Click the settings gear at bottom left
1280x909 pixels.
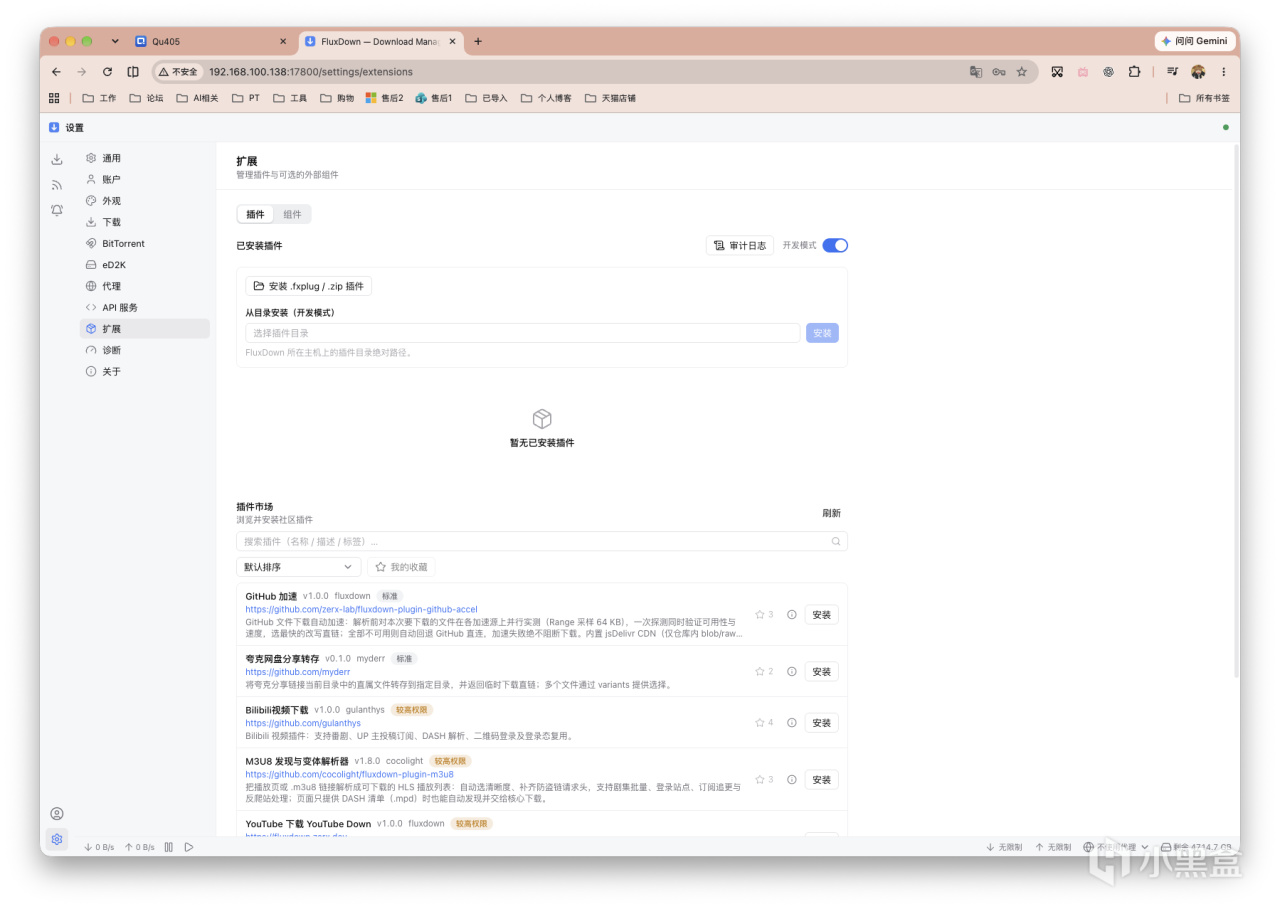[57, 839]
